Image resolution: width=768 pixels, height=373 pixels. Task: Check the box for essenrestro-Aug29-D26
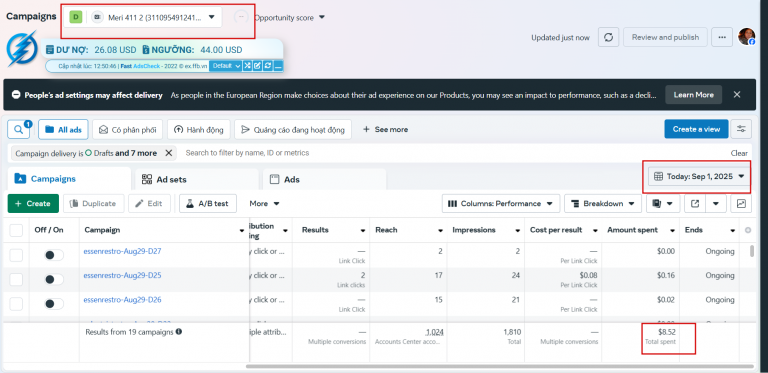tap(17, 304)
